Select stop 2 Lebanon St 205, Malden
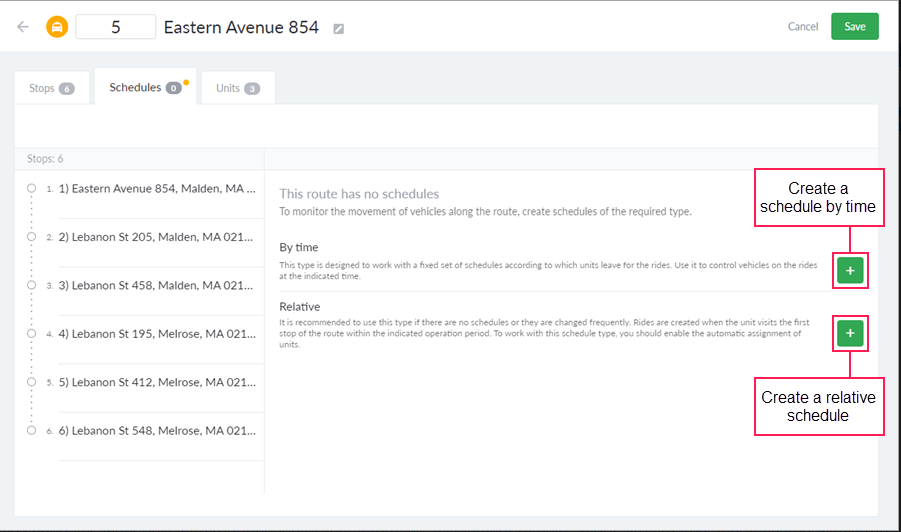 157,237
